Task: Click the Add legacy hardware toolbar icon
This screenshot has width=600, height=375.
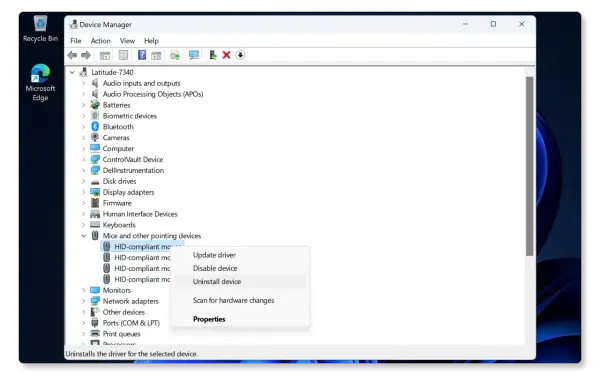Action: pos(213,55)
